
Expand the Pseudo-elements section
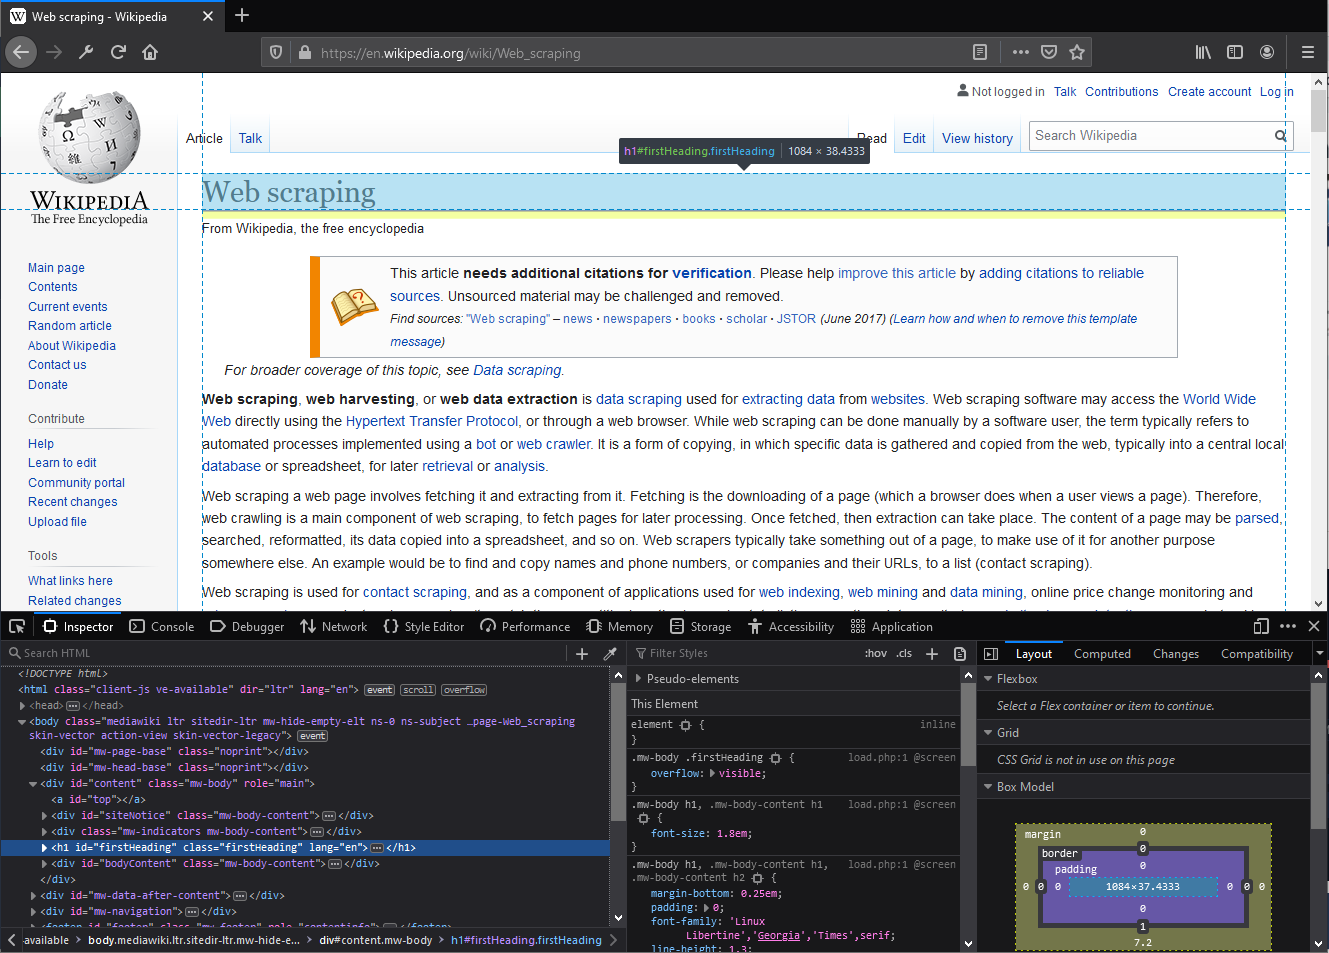tap(638, 678)
